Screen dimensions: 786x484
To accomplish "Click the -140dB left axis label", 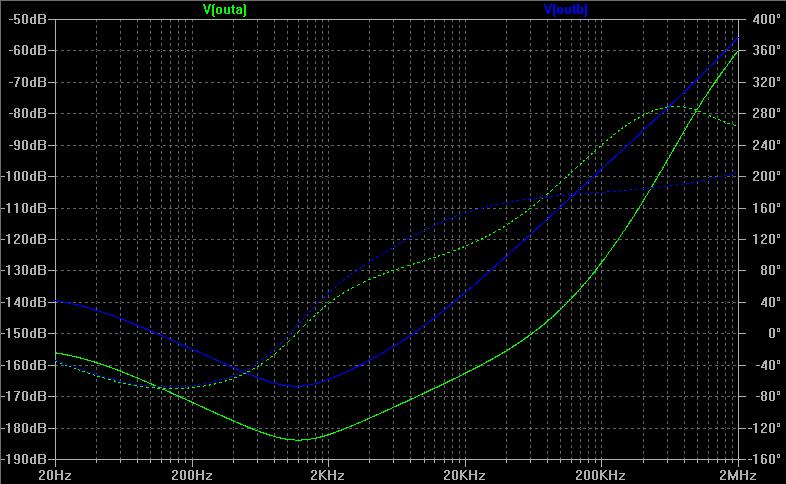I will (x=24, y=302).
